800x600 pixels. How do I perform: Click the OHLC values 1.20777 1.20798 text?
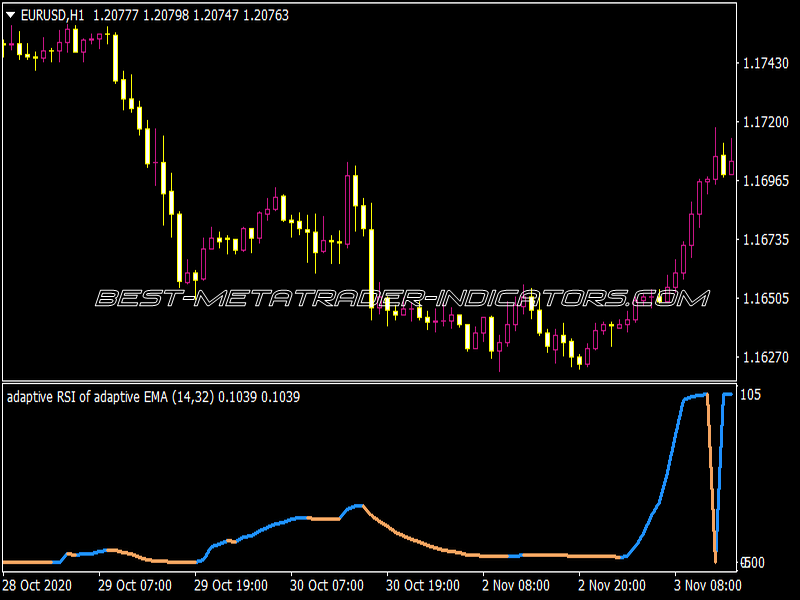click(191, 15)
